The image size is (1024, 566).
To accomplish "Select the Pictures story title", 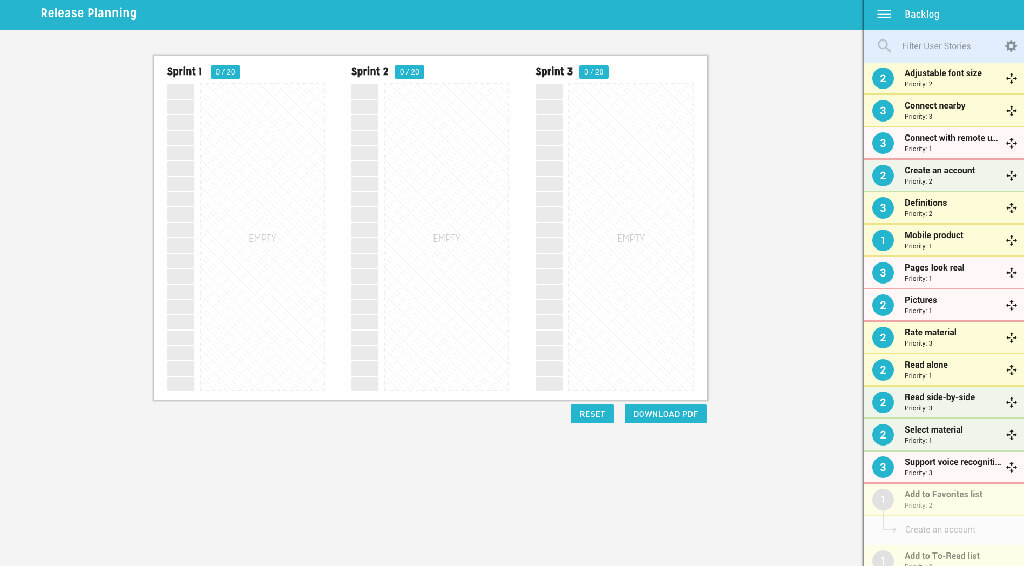I will pos(920,300).
